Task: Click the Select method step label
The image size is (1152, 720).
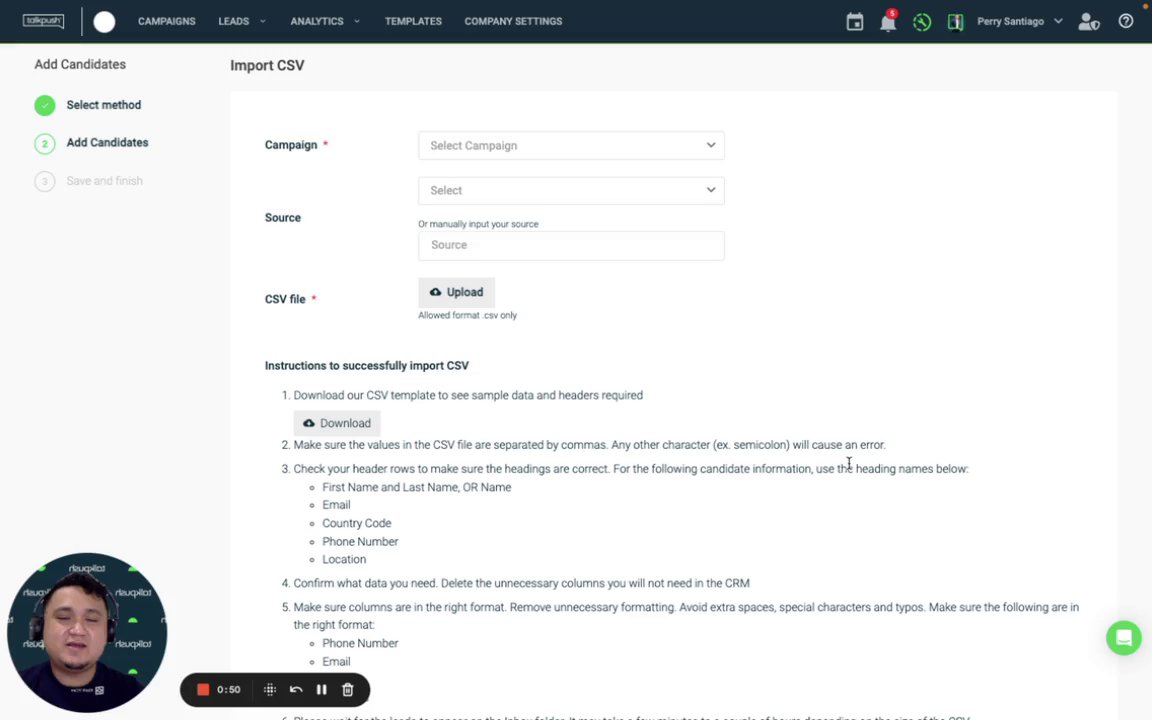Action: [104, 105]
